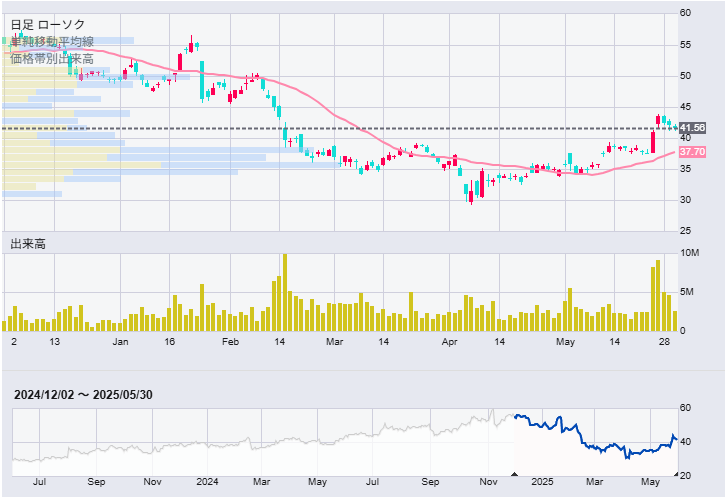Click the 45 price axis label
Screen dimensions: 725x497
click(x=686, y=107)
